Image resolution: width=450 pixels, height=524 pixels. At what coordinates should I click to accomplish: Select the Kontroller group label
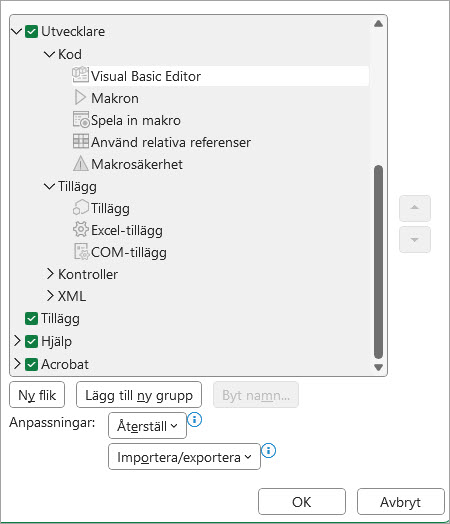tap(88, 274)
